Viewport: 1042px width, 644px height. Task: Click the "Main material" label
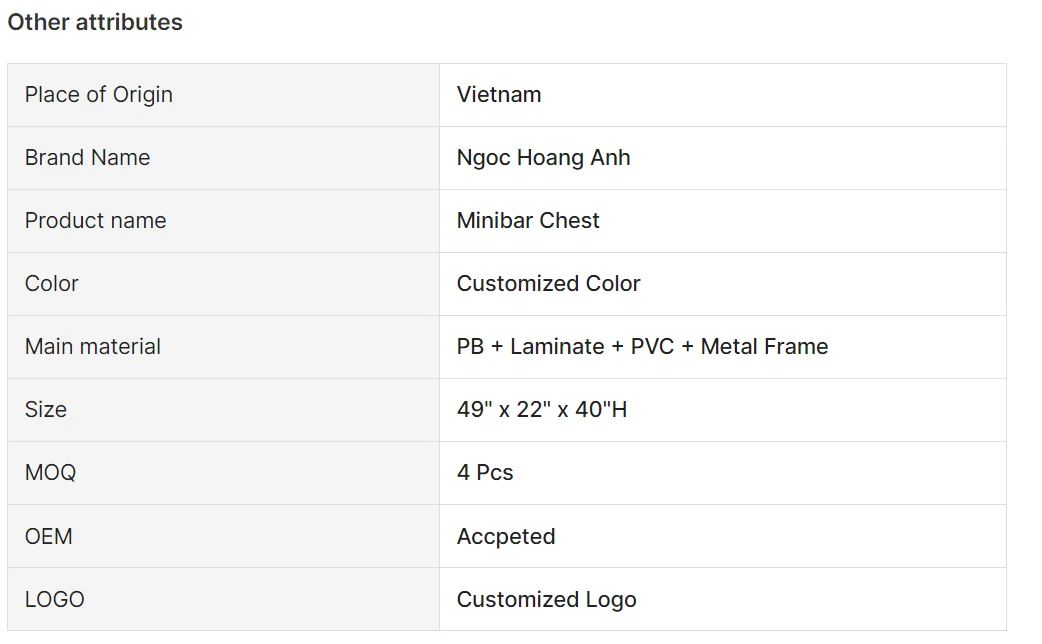93,347
